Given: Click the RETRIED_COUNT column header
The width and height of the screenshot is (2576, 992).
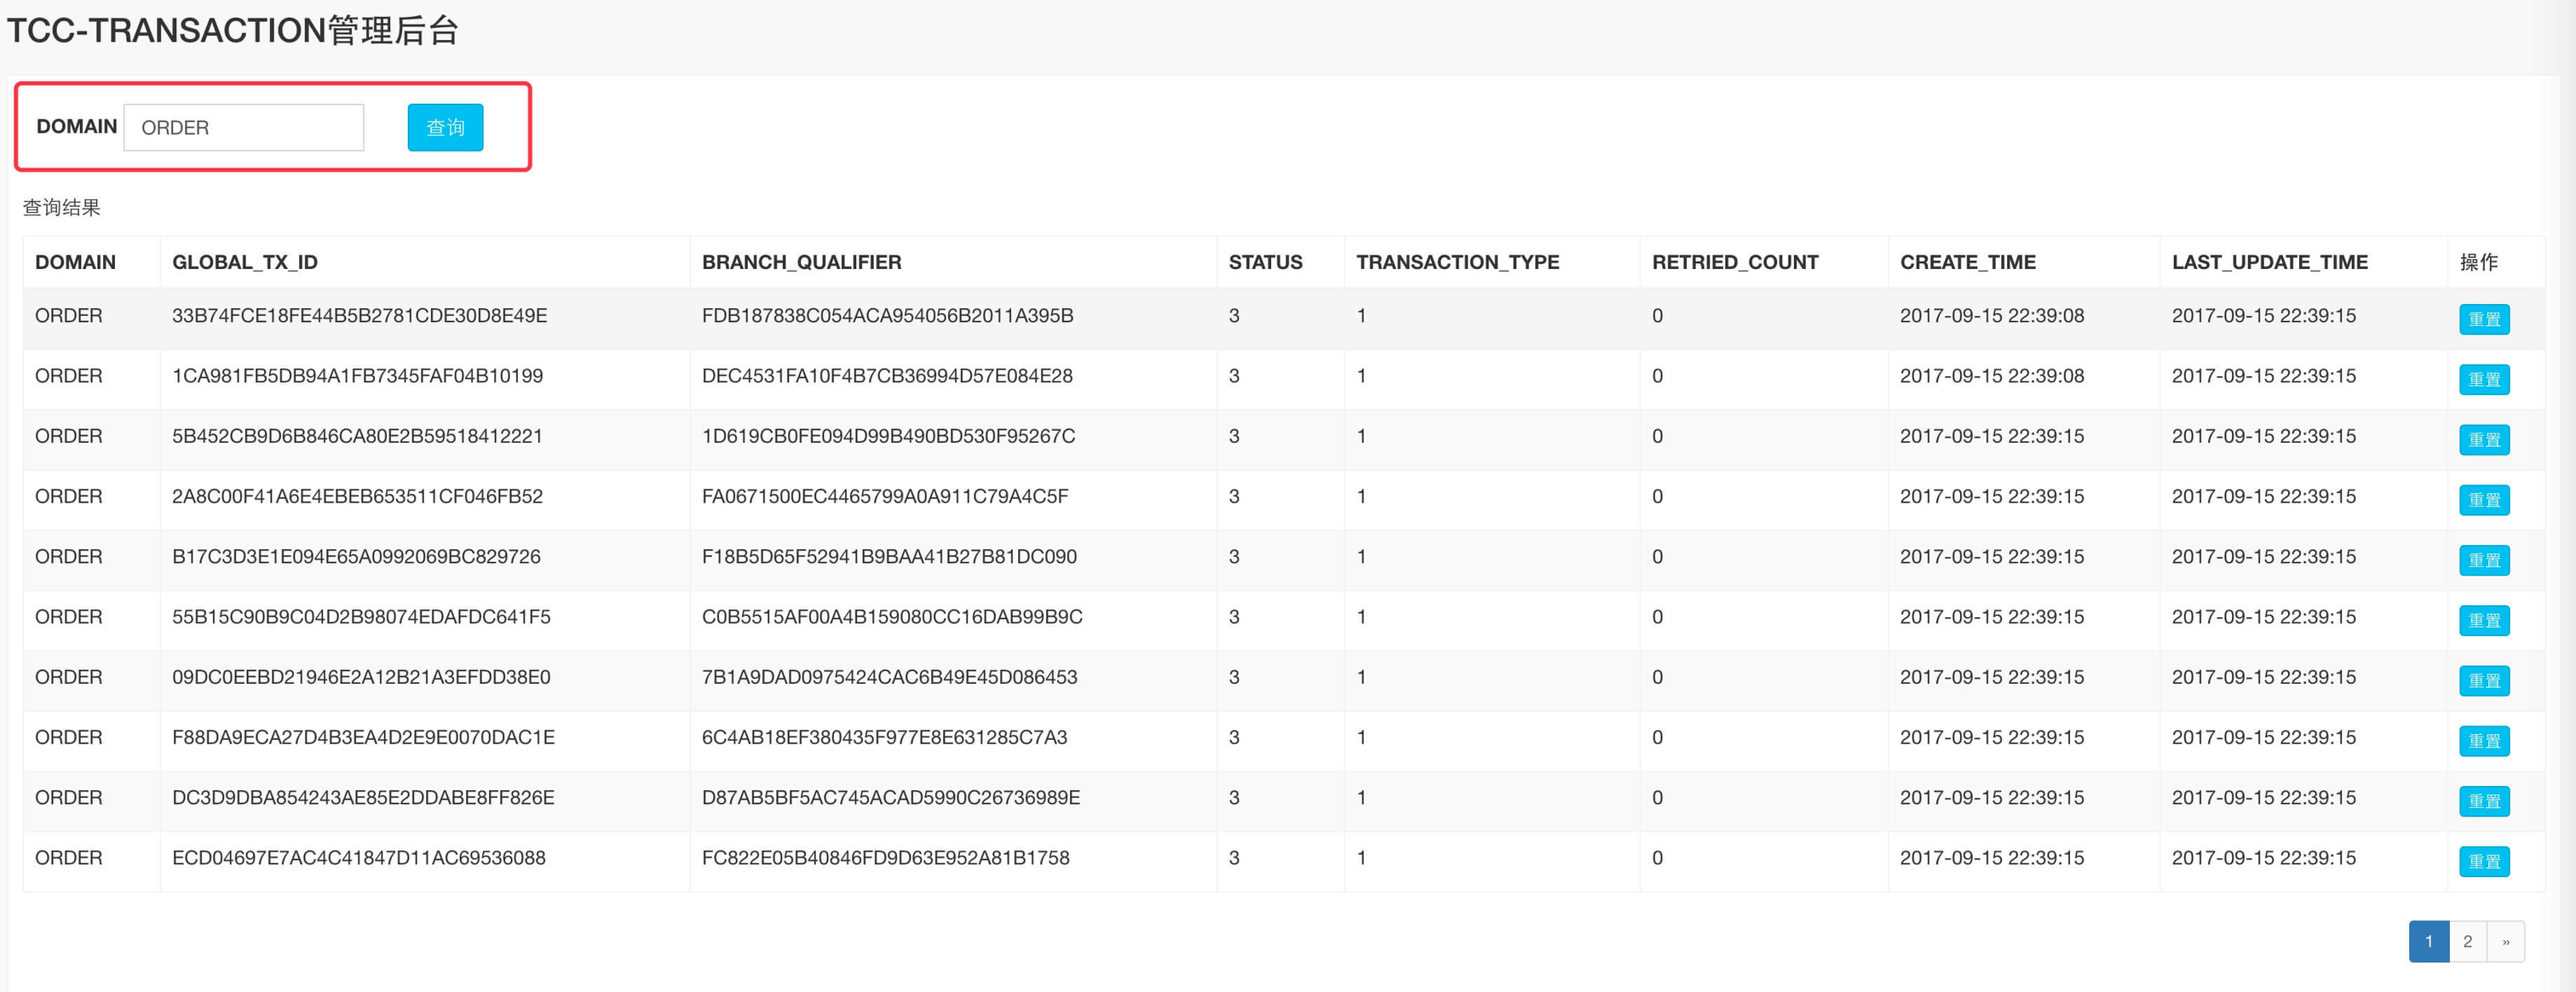Looking at the screenshot, I should 1734,262.
